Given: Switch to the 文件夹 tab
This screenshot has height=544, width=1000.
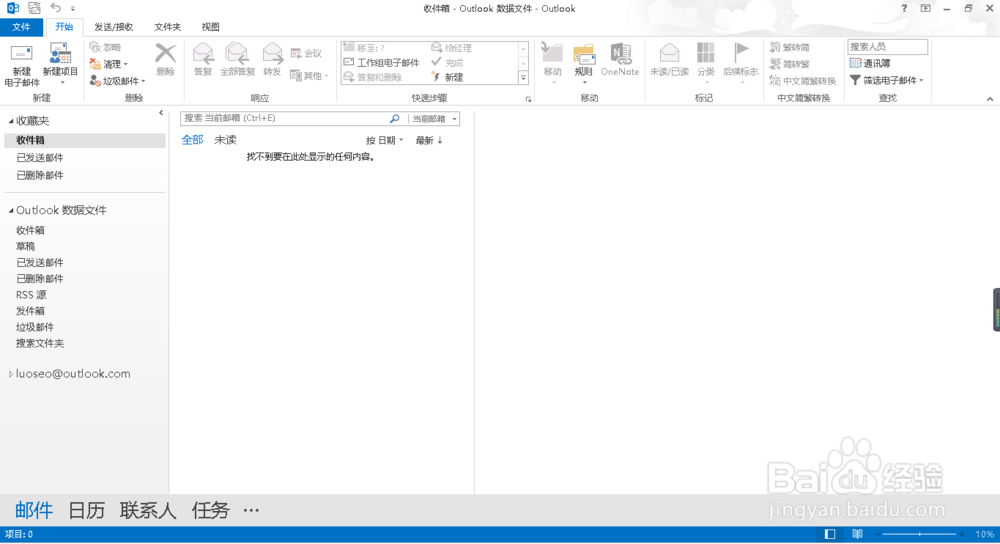Looking at the screenshot, I should (167, 27).
